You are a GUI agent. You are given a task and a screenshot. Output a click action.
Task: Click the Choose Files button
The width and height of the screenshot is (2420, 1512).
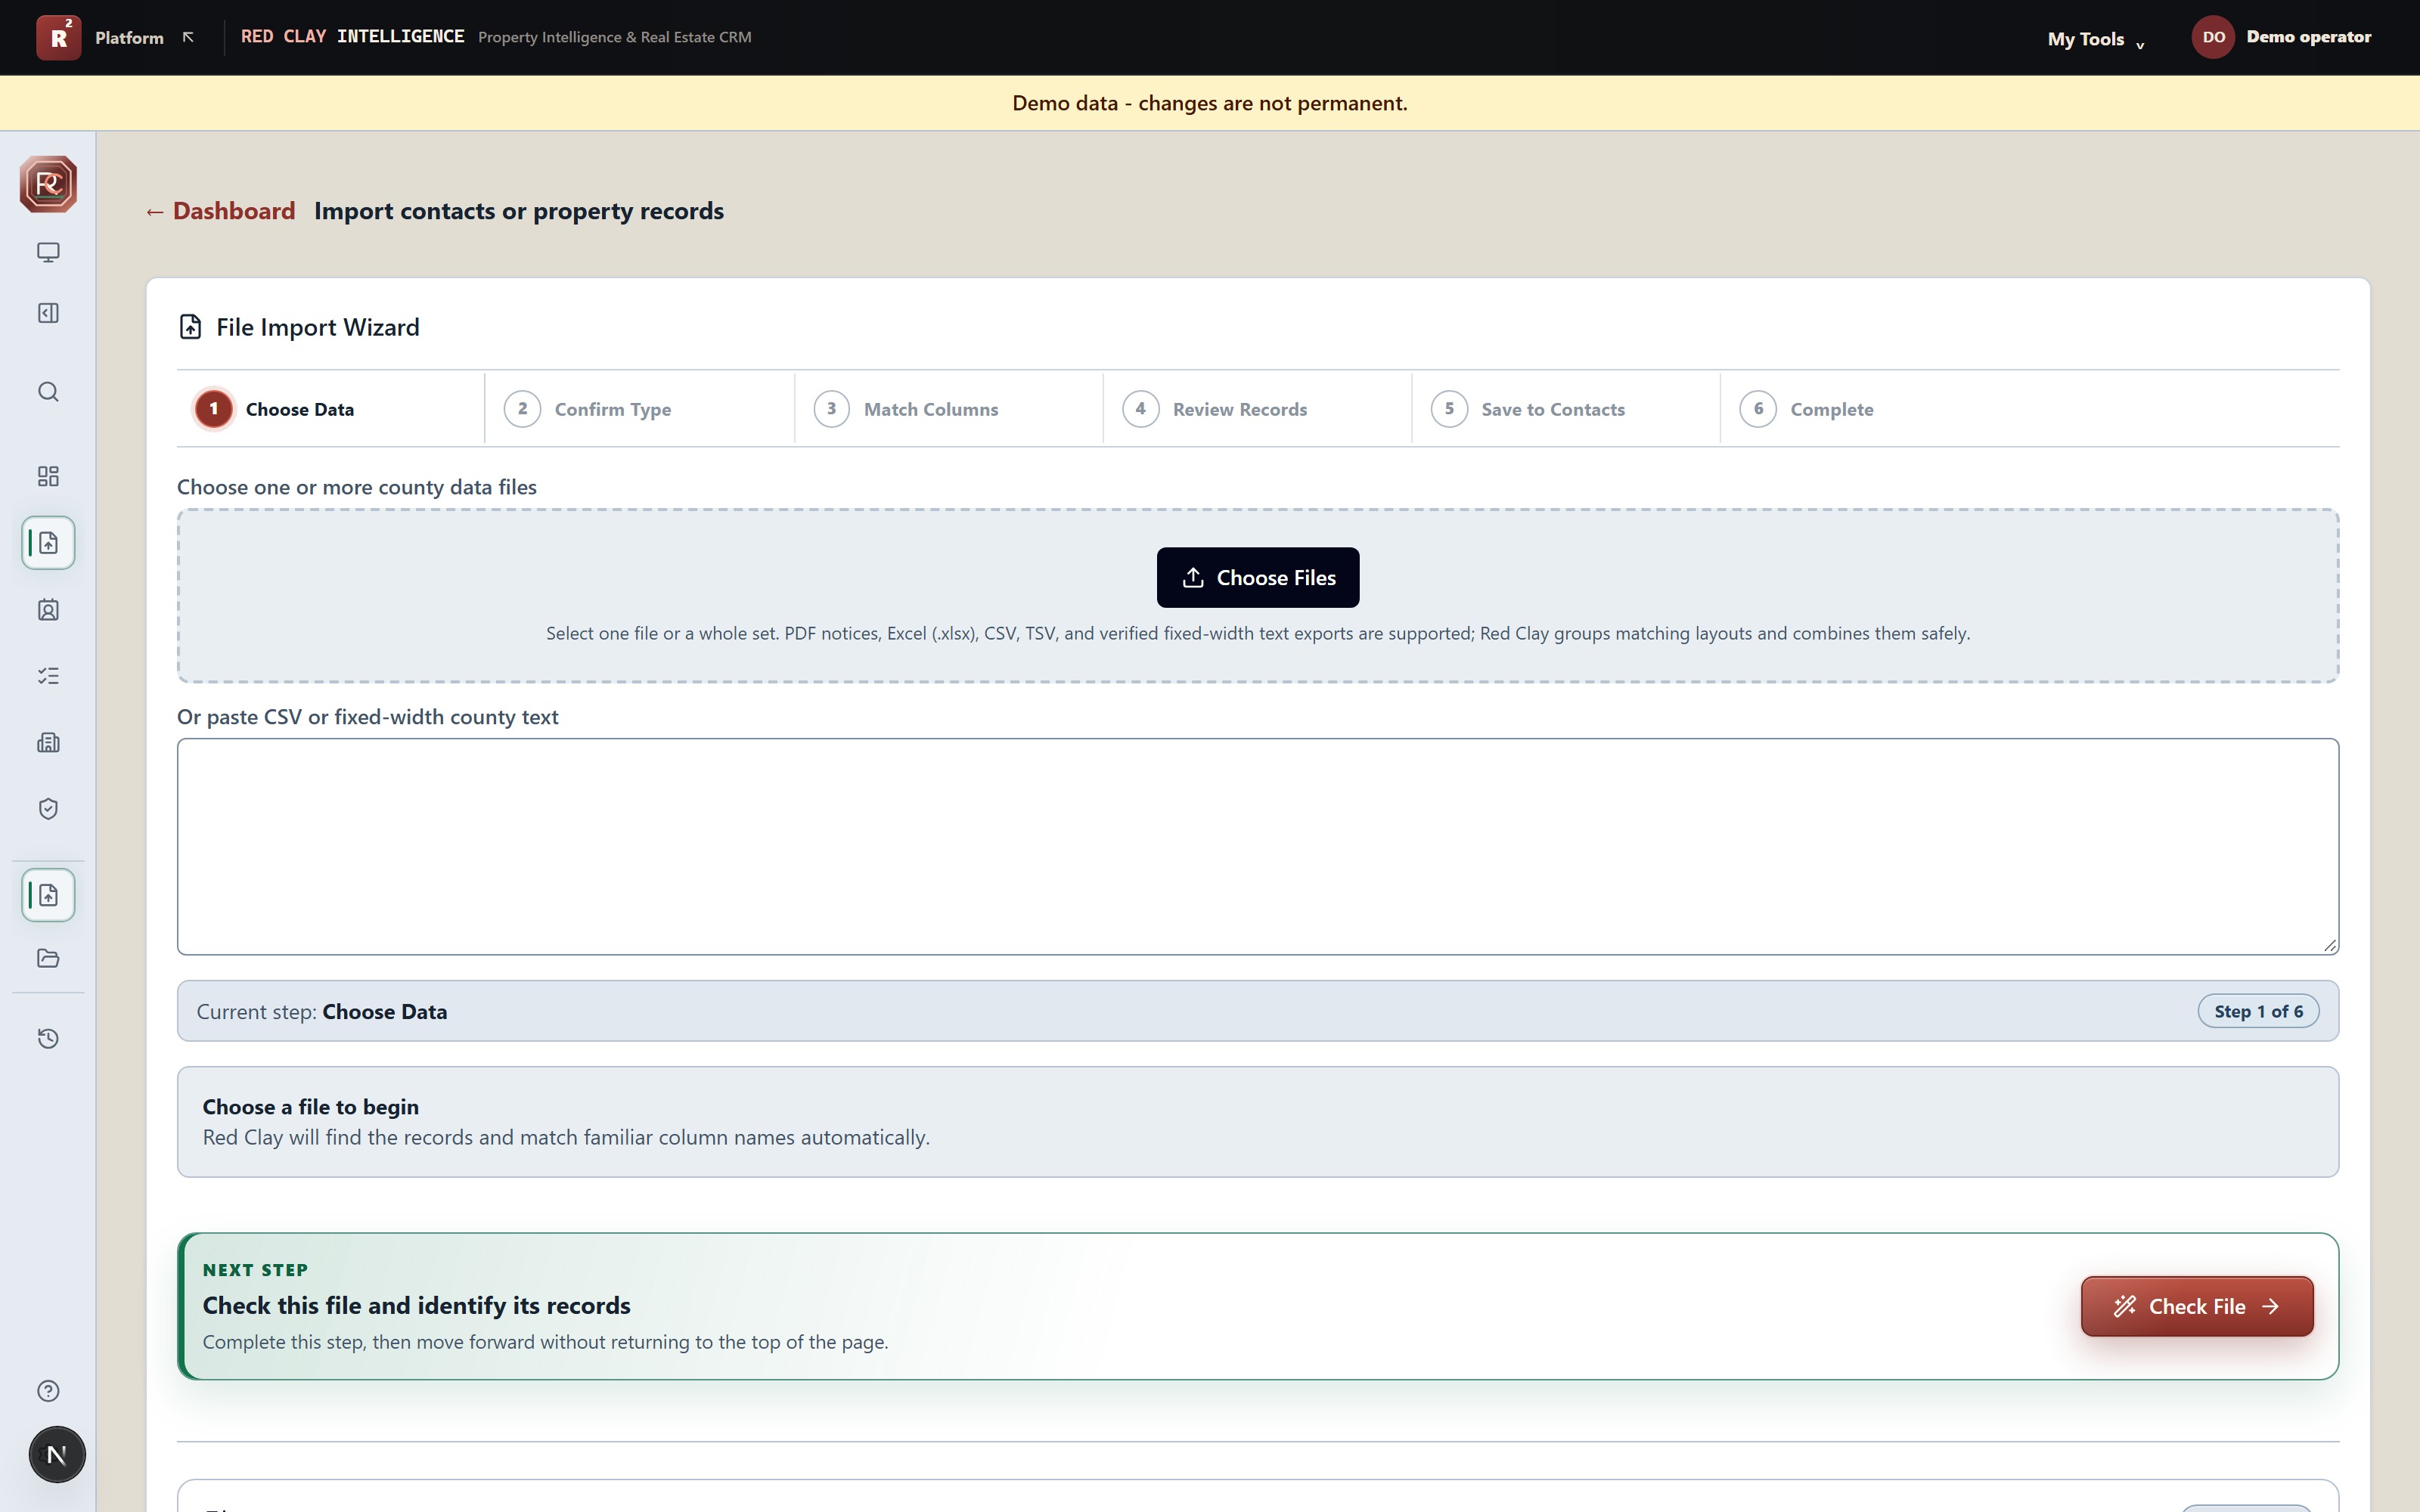pos(1258,577)
